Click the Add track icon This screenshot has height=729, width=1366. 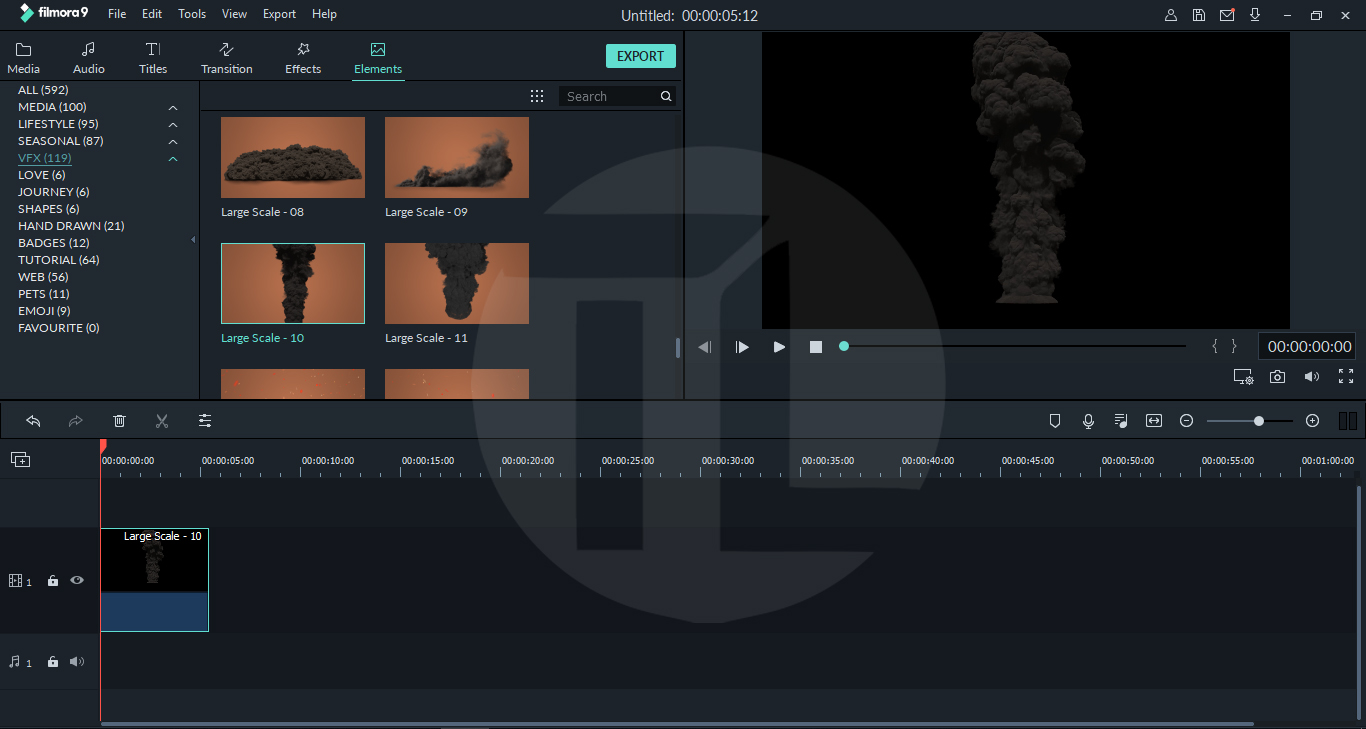pos(20,459)
